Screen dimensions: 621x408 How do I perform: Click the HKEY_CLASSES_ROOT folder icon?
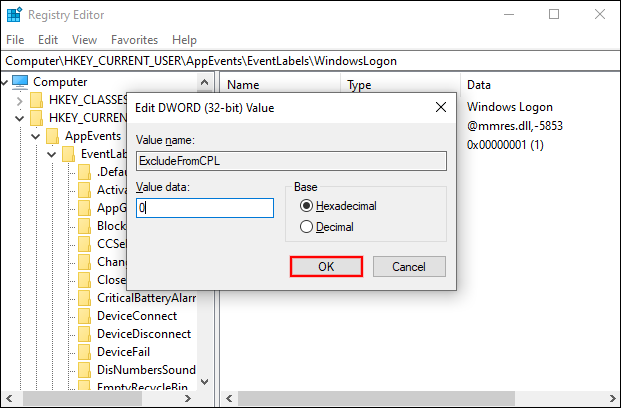coord(37,100)
